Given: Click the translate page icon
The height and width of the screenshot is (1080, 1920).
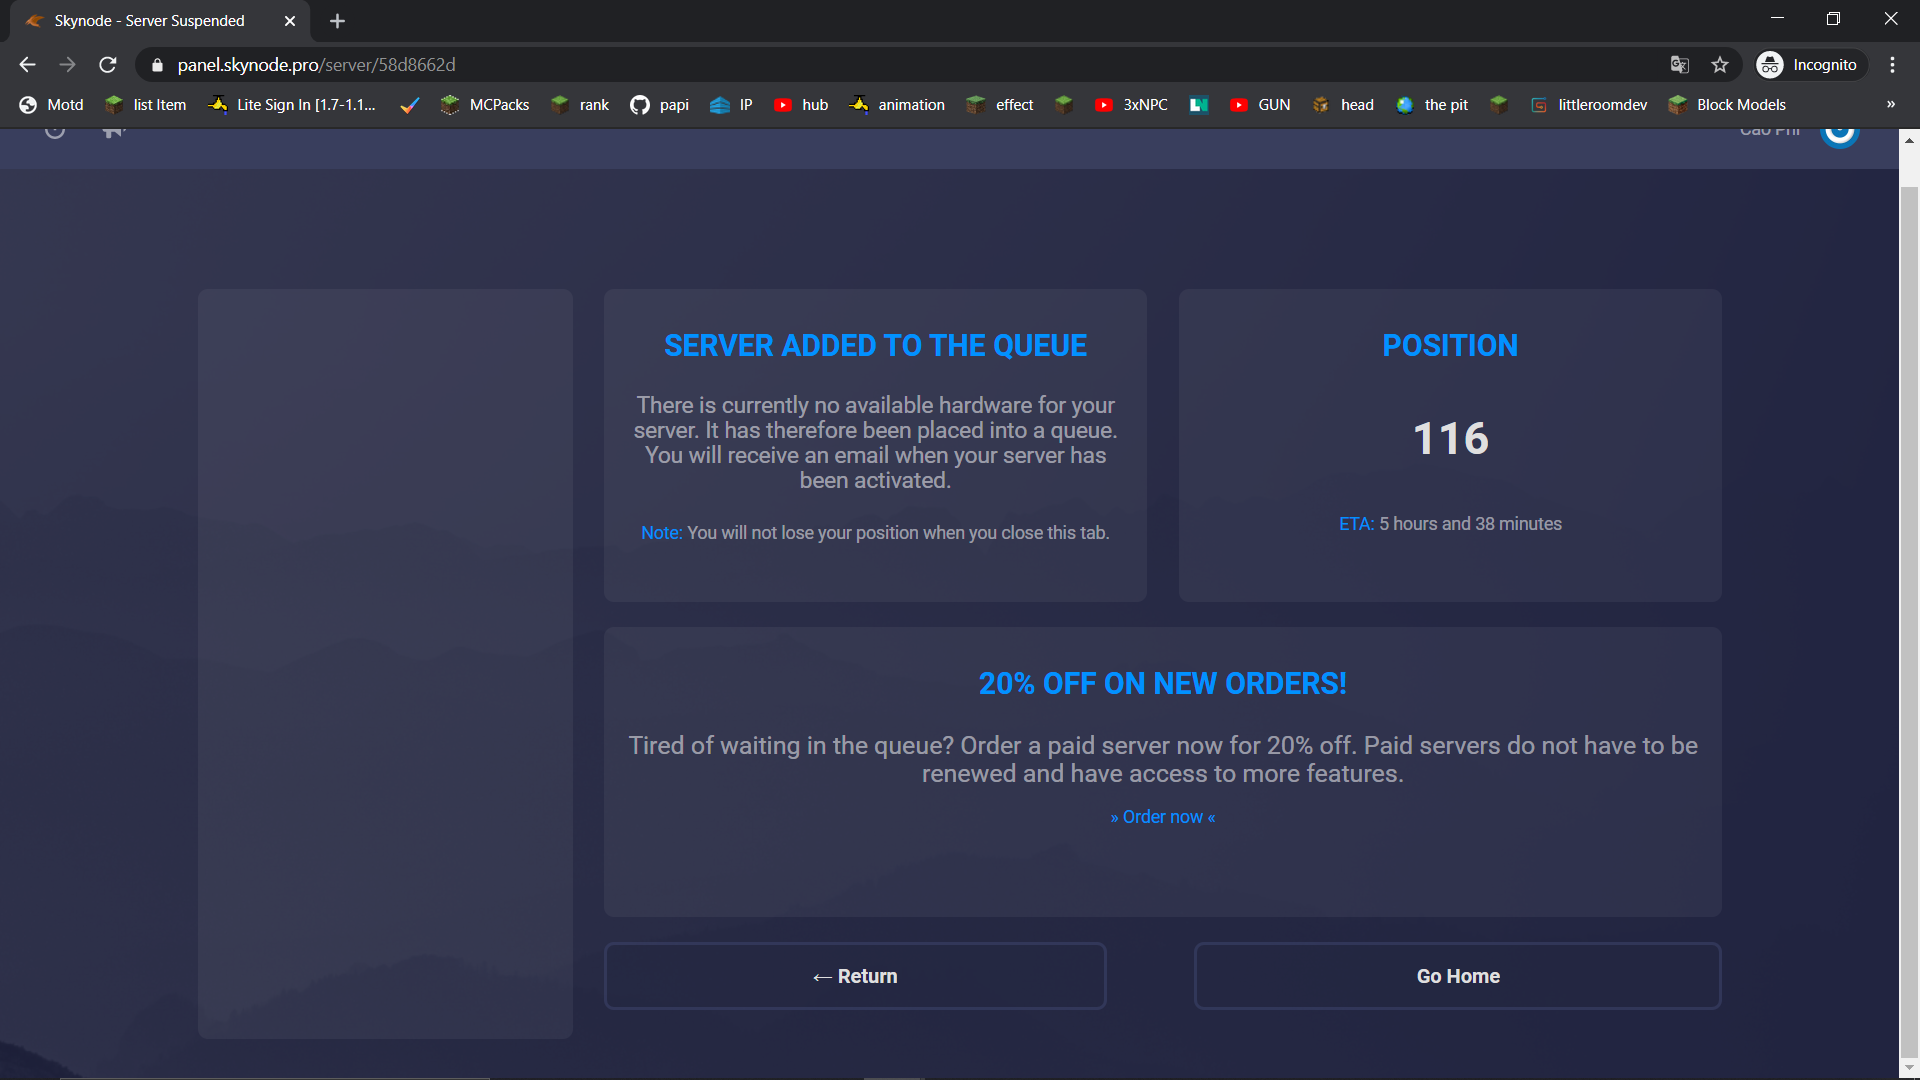Looking at the screenshot, I should (1680, 65).
